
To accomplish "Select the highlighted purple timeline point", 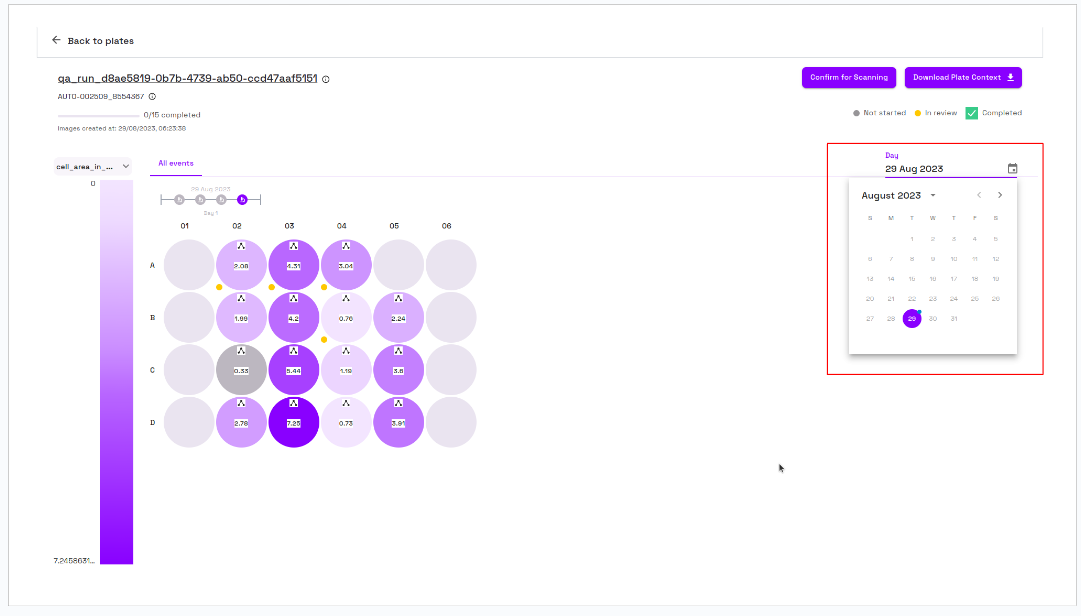I will tap(242, 200).
